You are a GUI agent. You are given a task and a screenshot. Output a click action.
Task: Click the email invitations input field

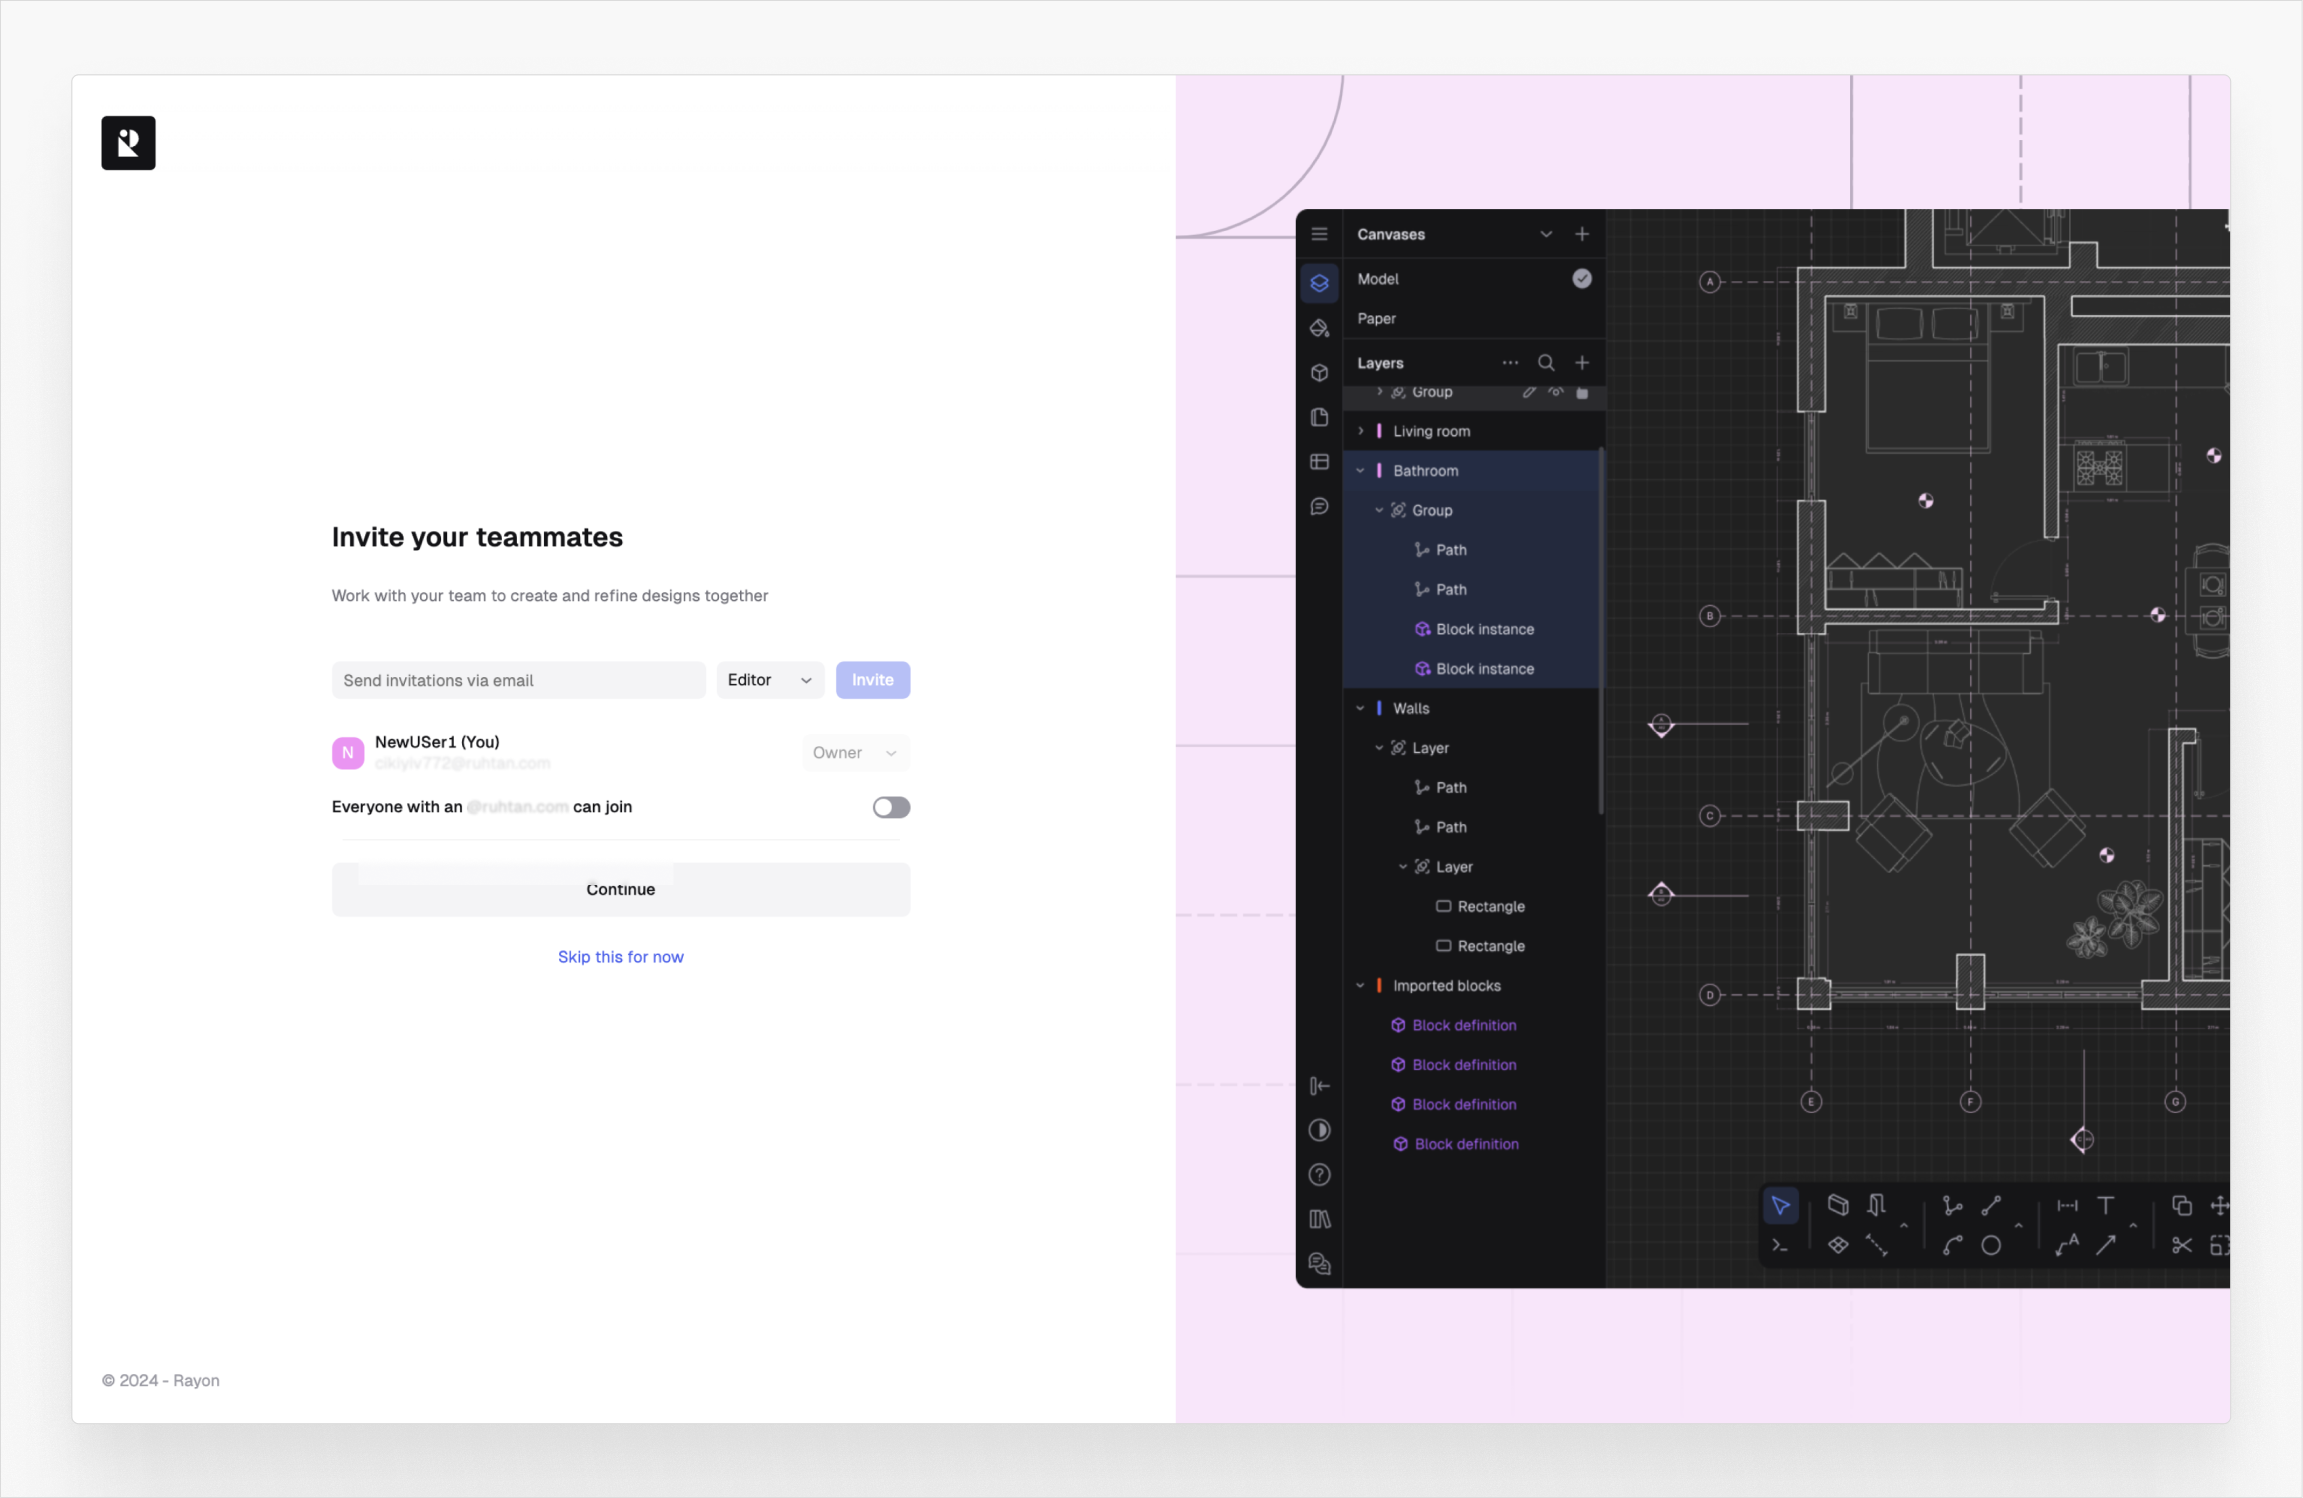tap(517, 680)
